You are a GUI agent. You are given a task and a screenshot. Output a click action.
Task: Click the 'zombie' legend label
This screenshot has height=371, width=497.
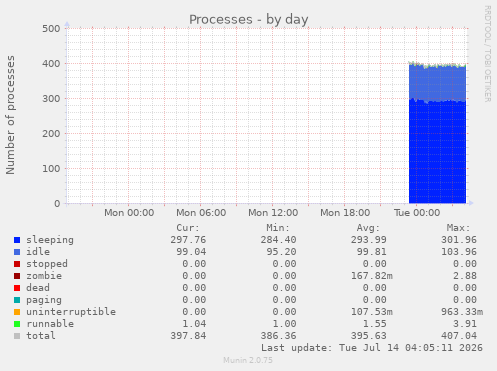point(44,276)
